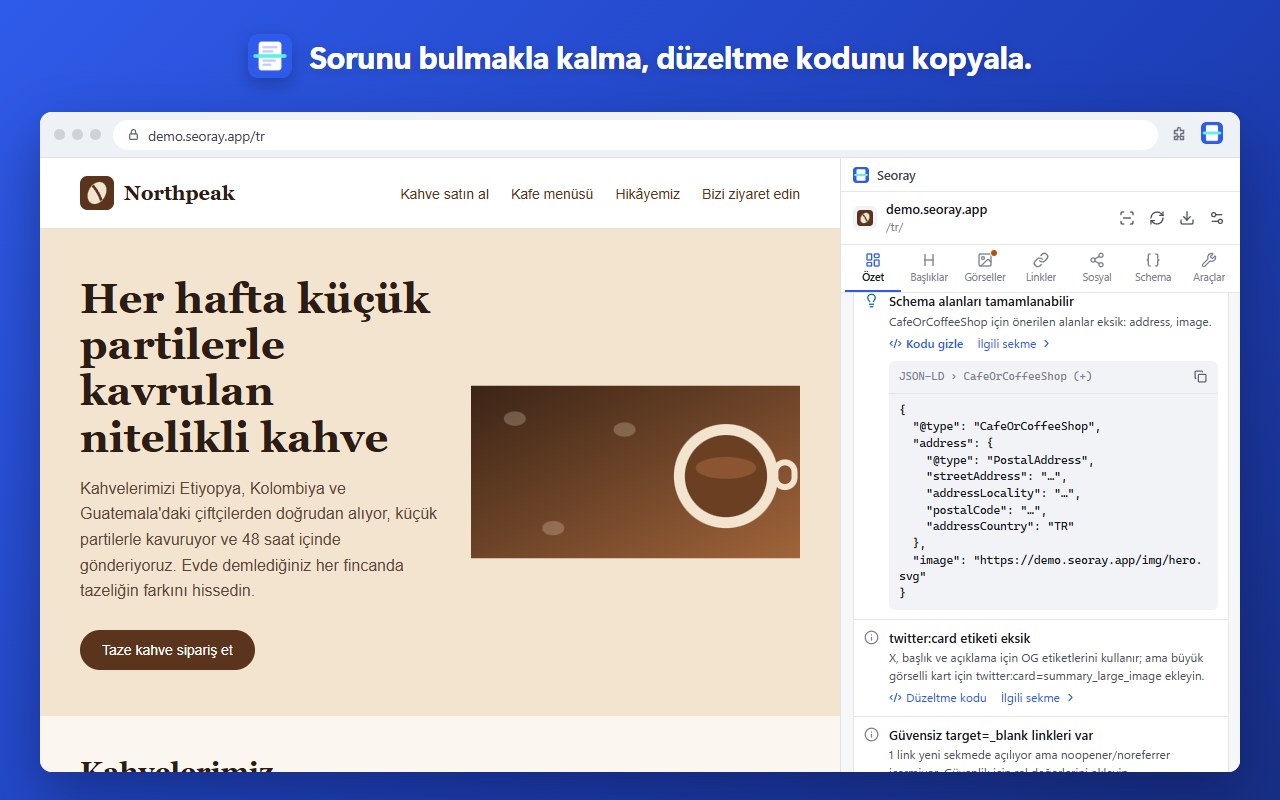Open the Sosyal tab

pos(1097,268)
